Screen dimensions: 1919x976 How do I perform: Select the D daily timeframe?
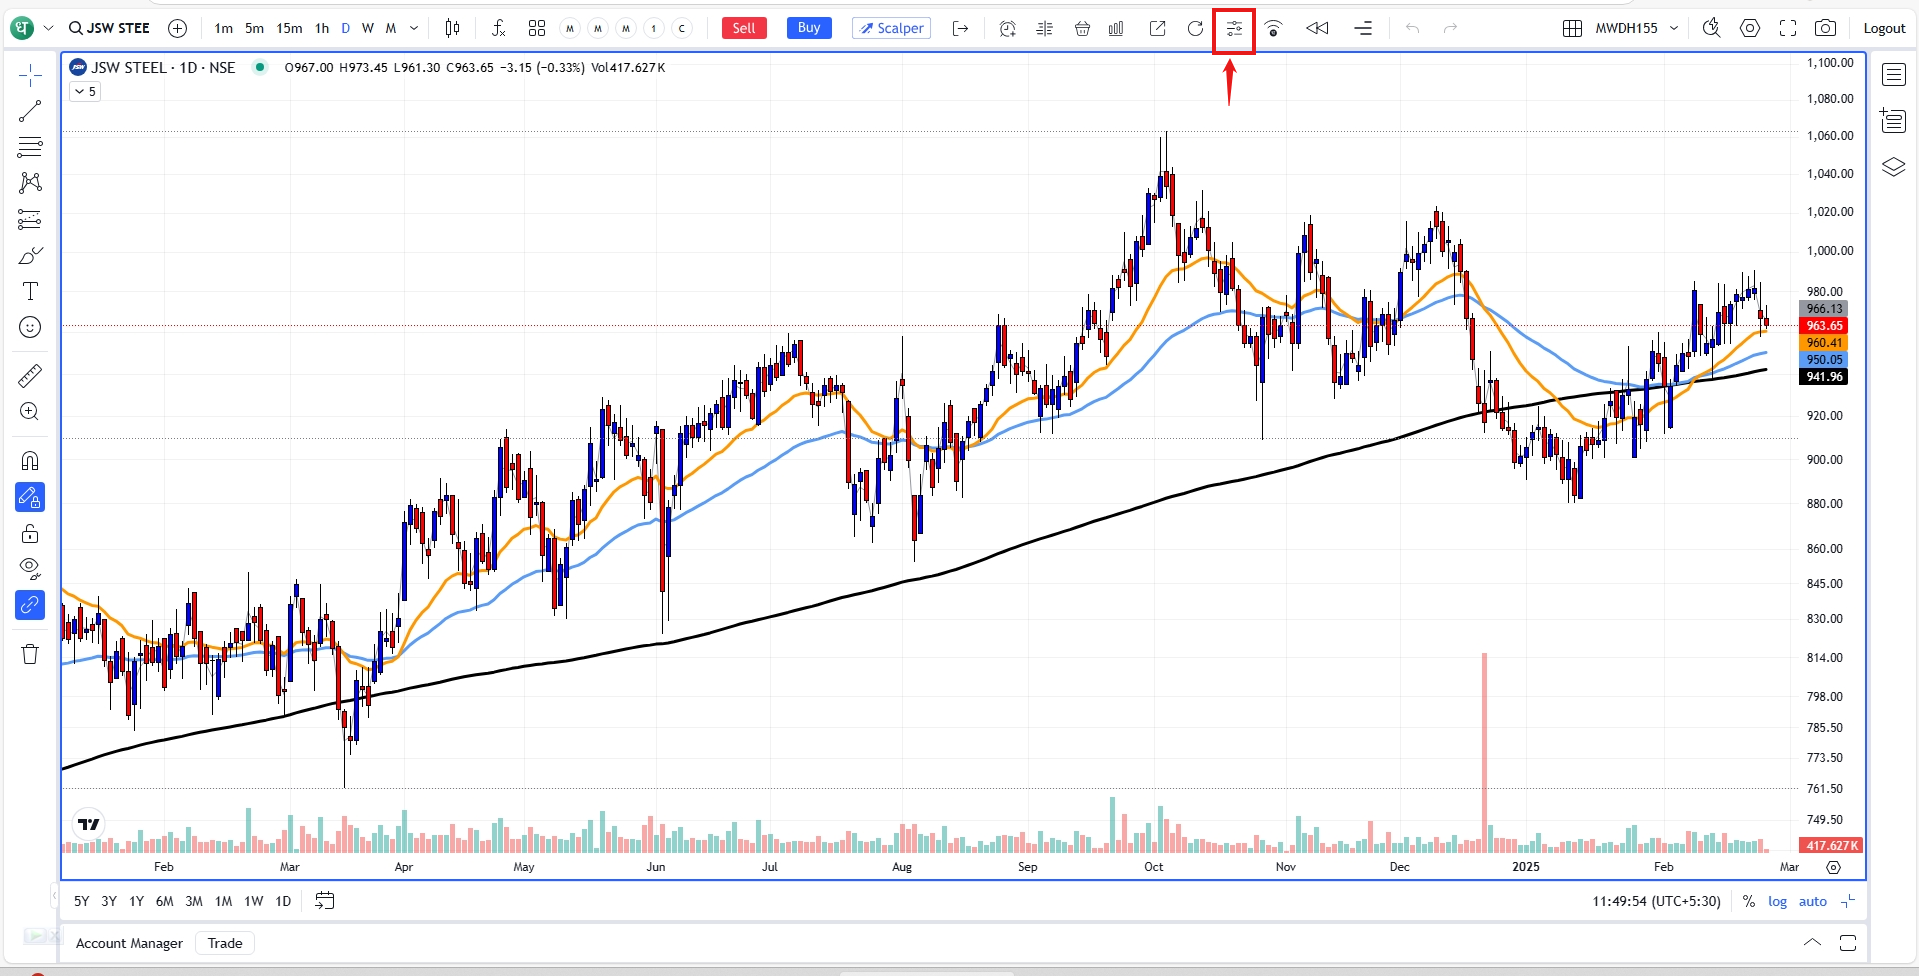[x=346, y=28]
